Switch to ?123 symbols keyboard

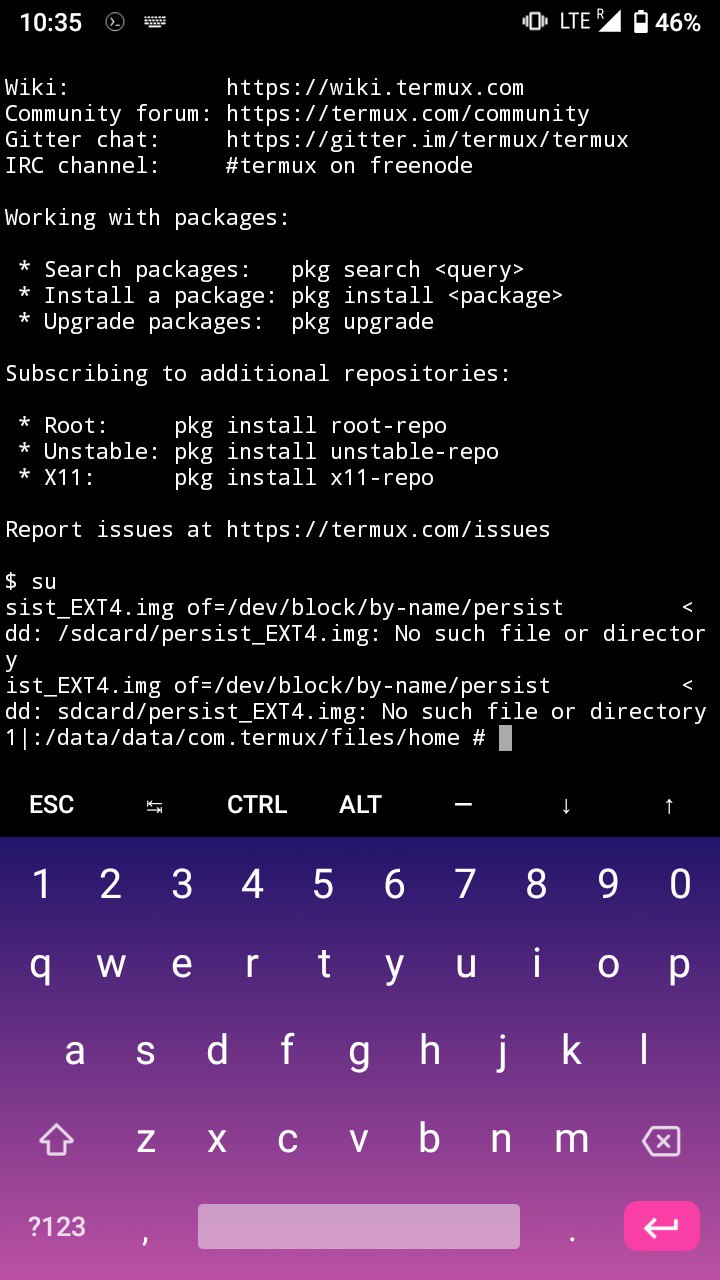tap(57, 1227)
